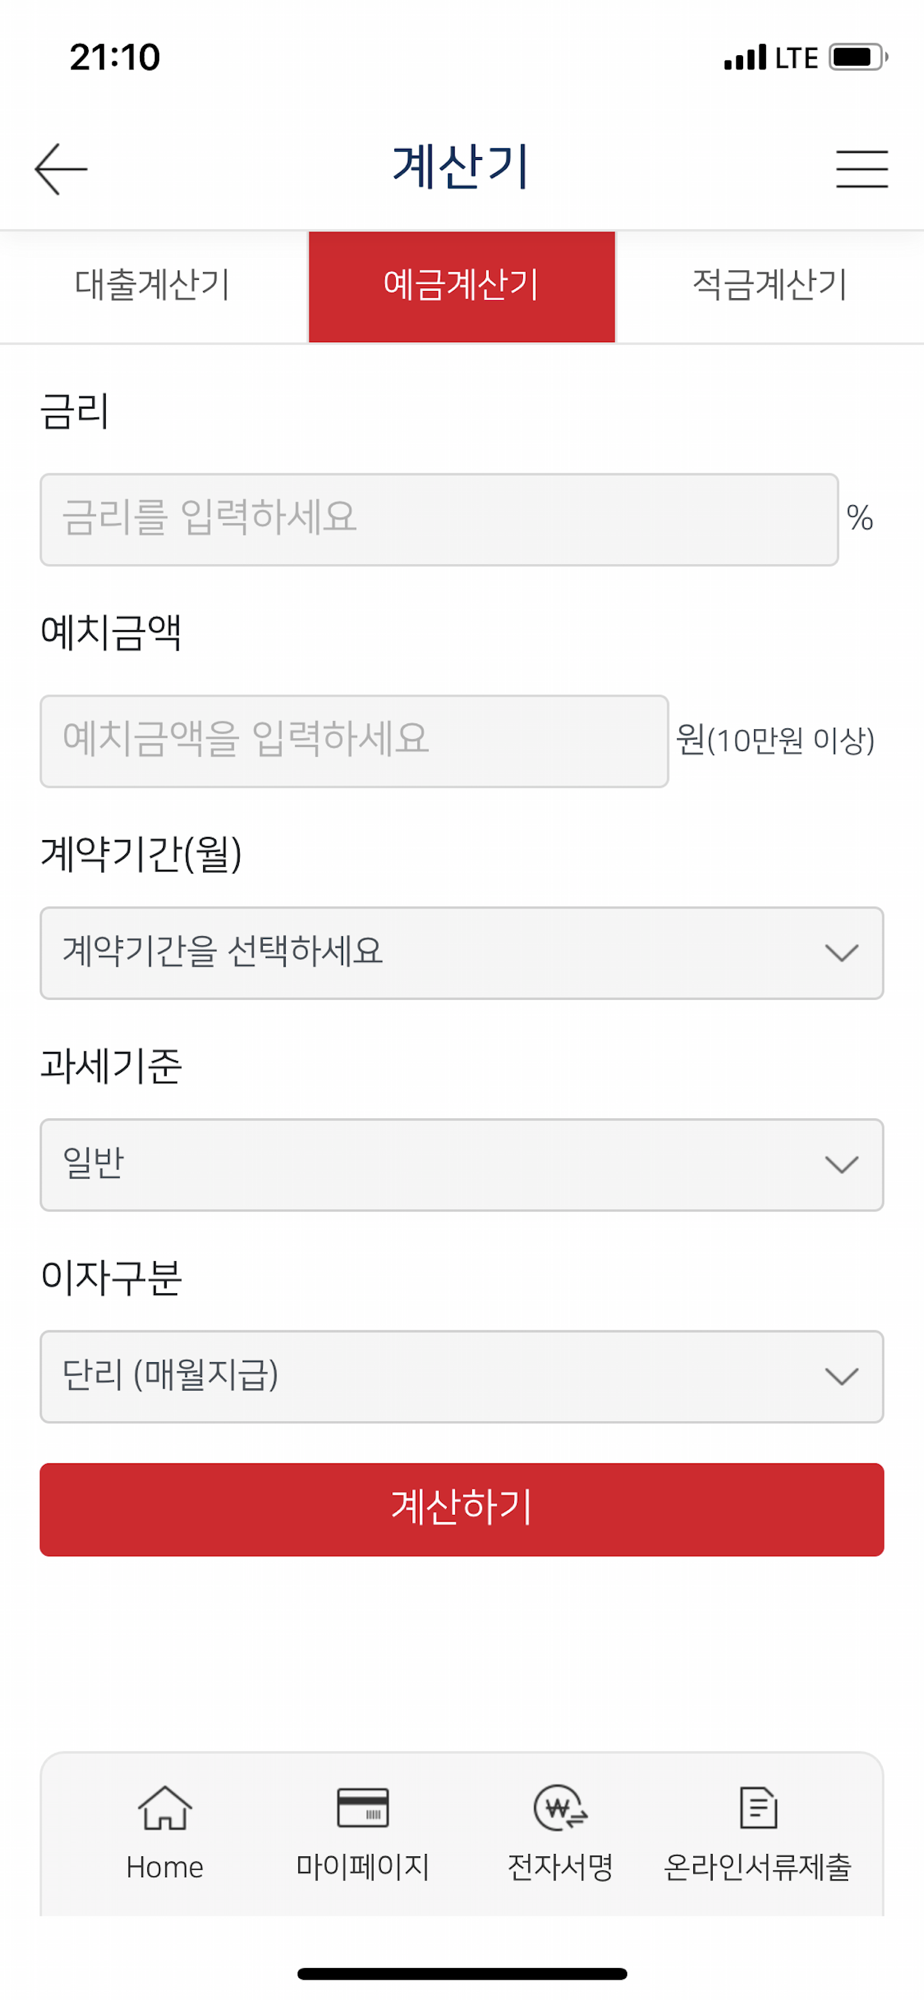The height and width of the screenshot is (2000, 924).
Task: Switch to the 적금계산기 tab
Action: tap(770, 286)
